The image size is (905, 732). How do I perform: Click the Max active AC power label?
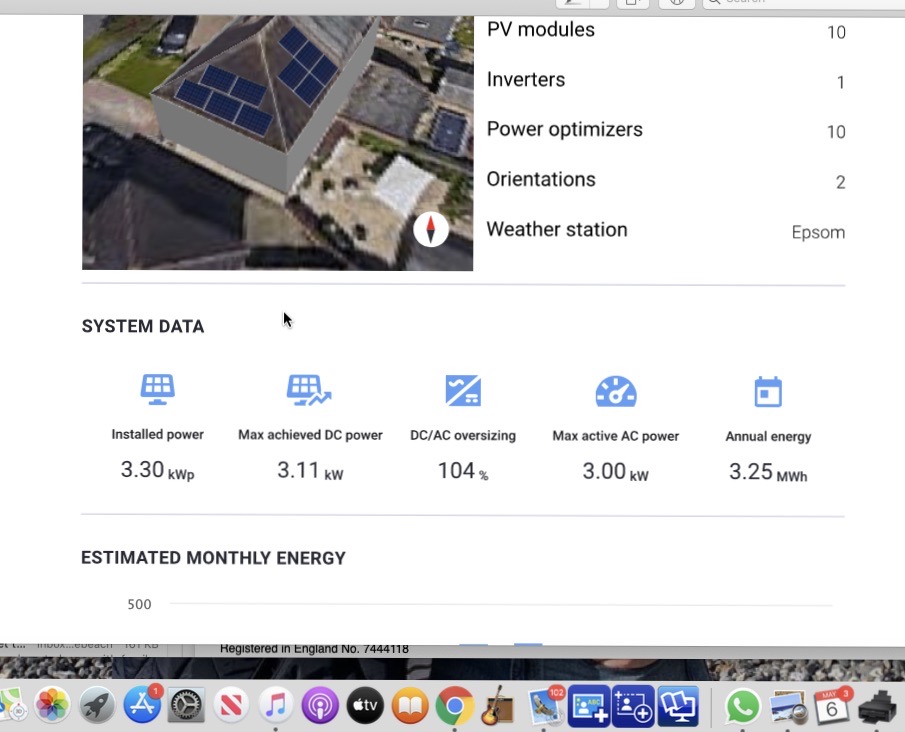(x=616, y=436)
